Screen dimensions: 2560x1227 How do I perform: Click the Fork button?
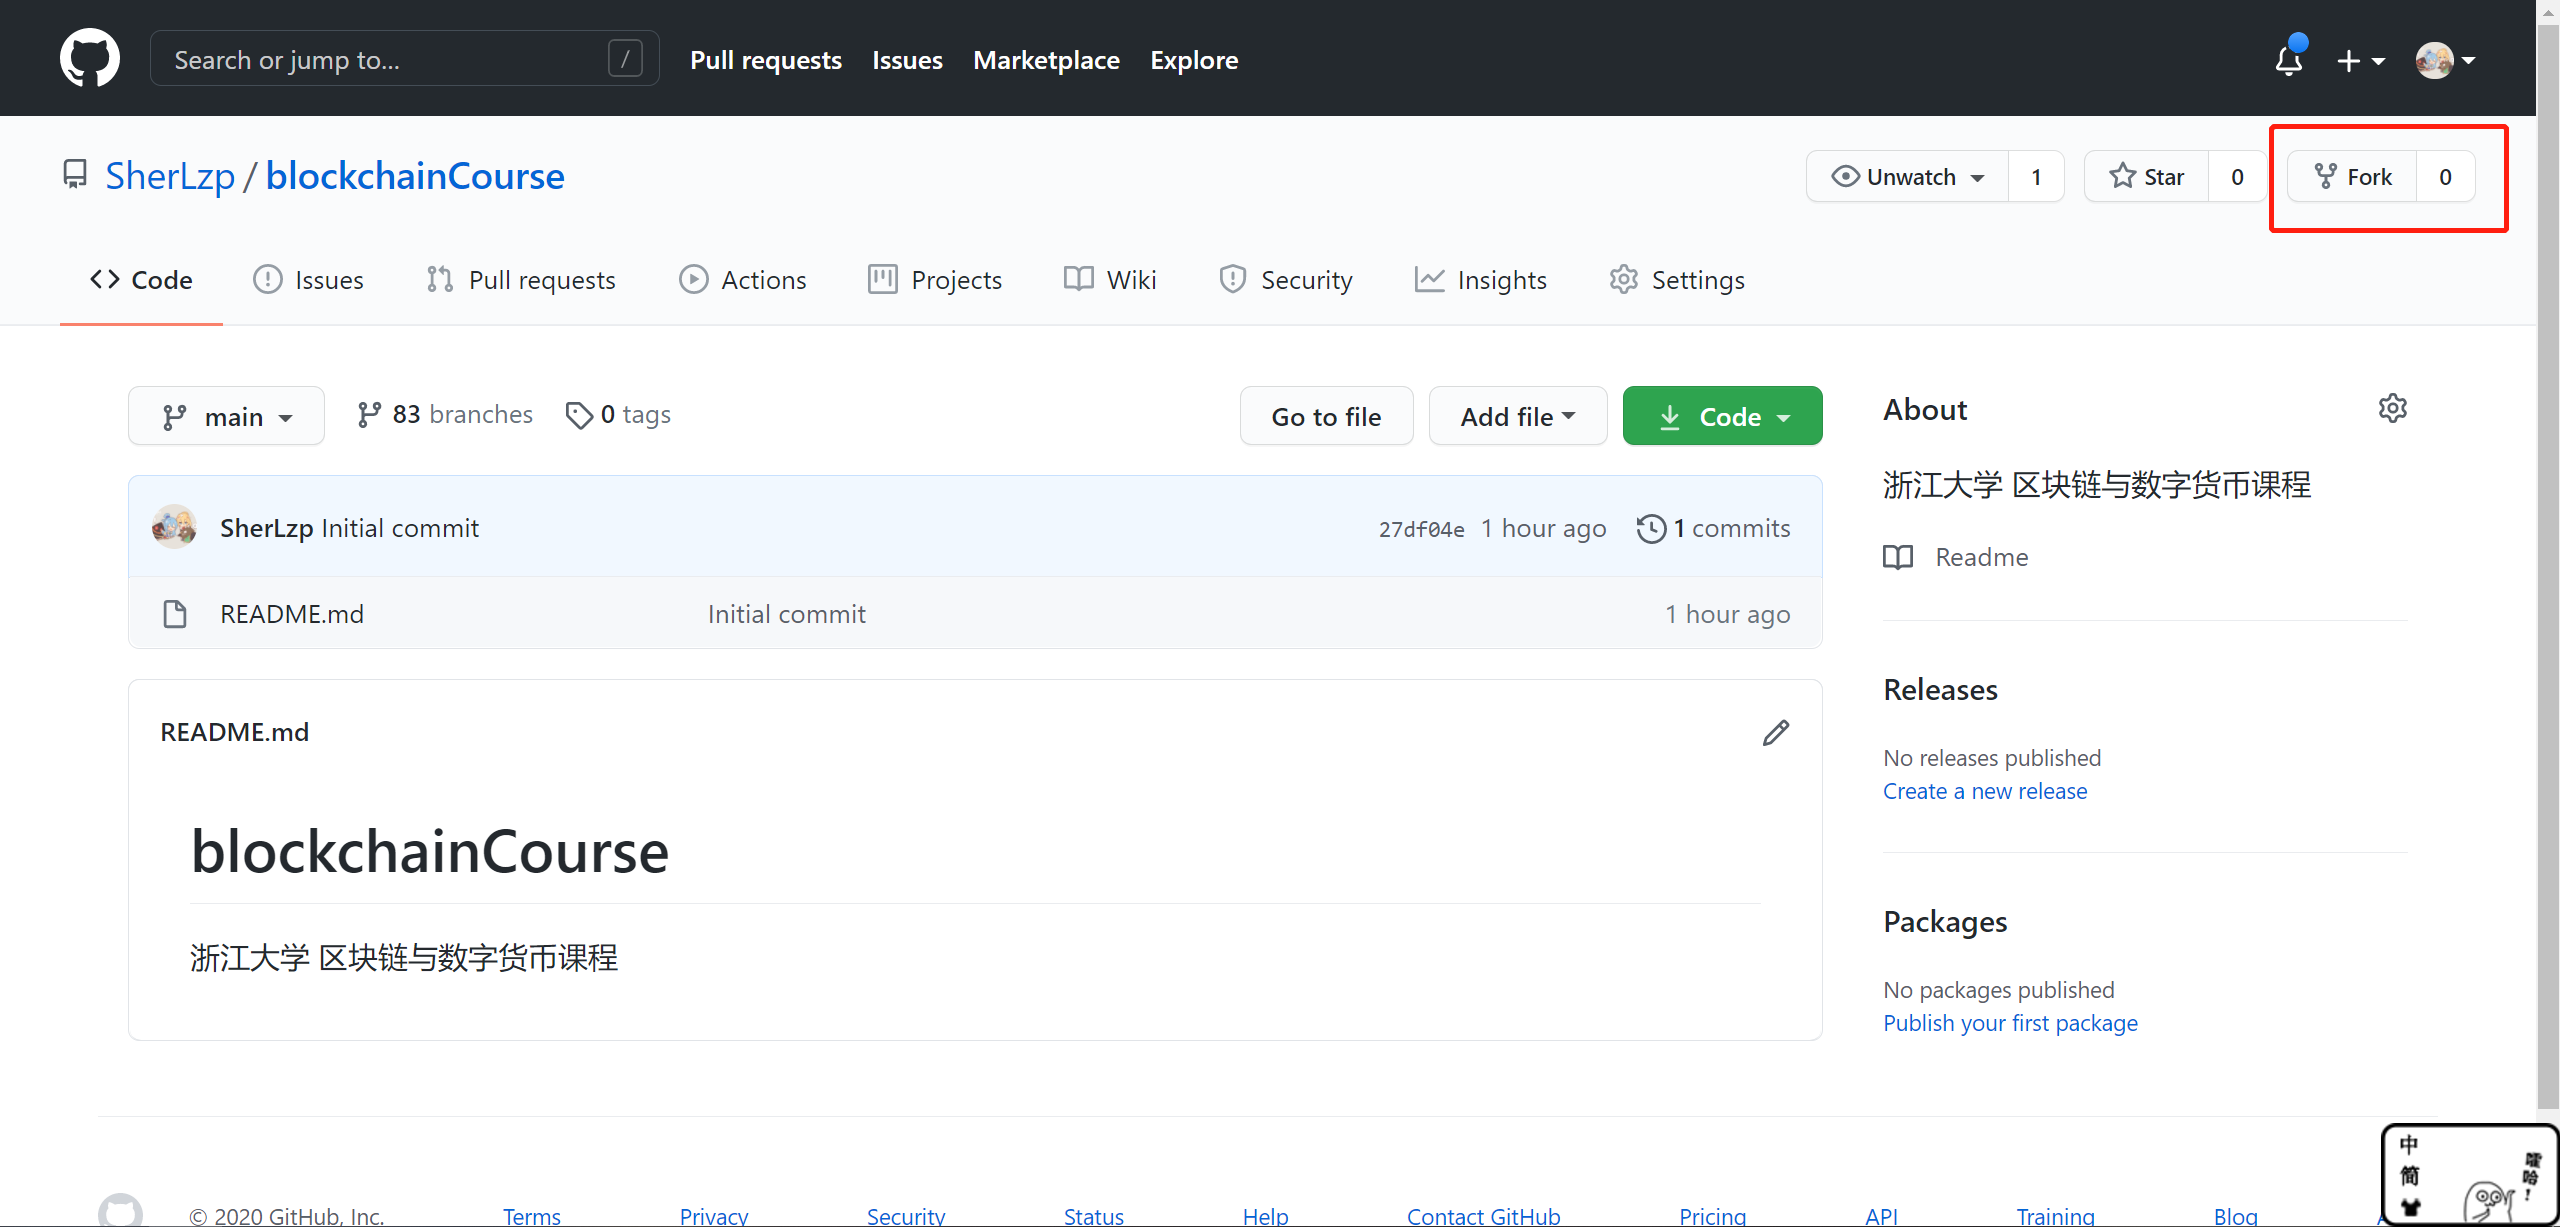click(x=2353, y=177)
